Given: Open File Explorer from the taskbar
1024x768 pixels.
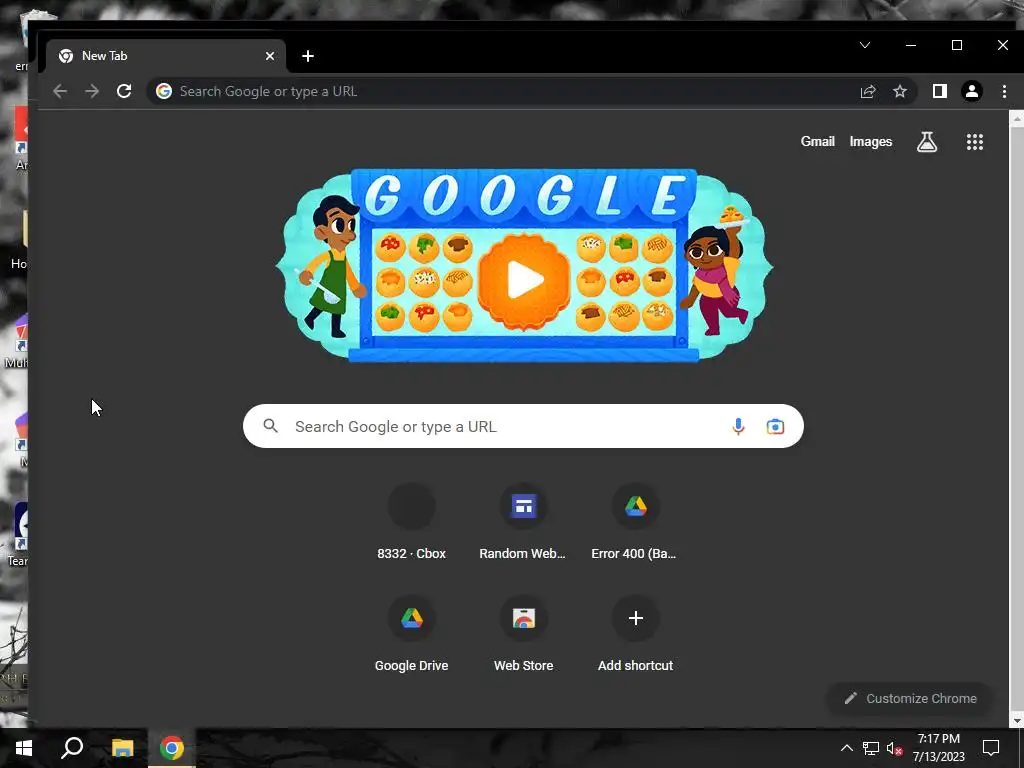Looking at the screenshot, I should tap(122, 748).
